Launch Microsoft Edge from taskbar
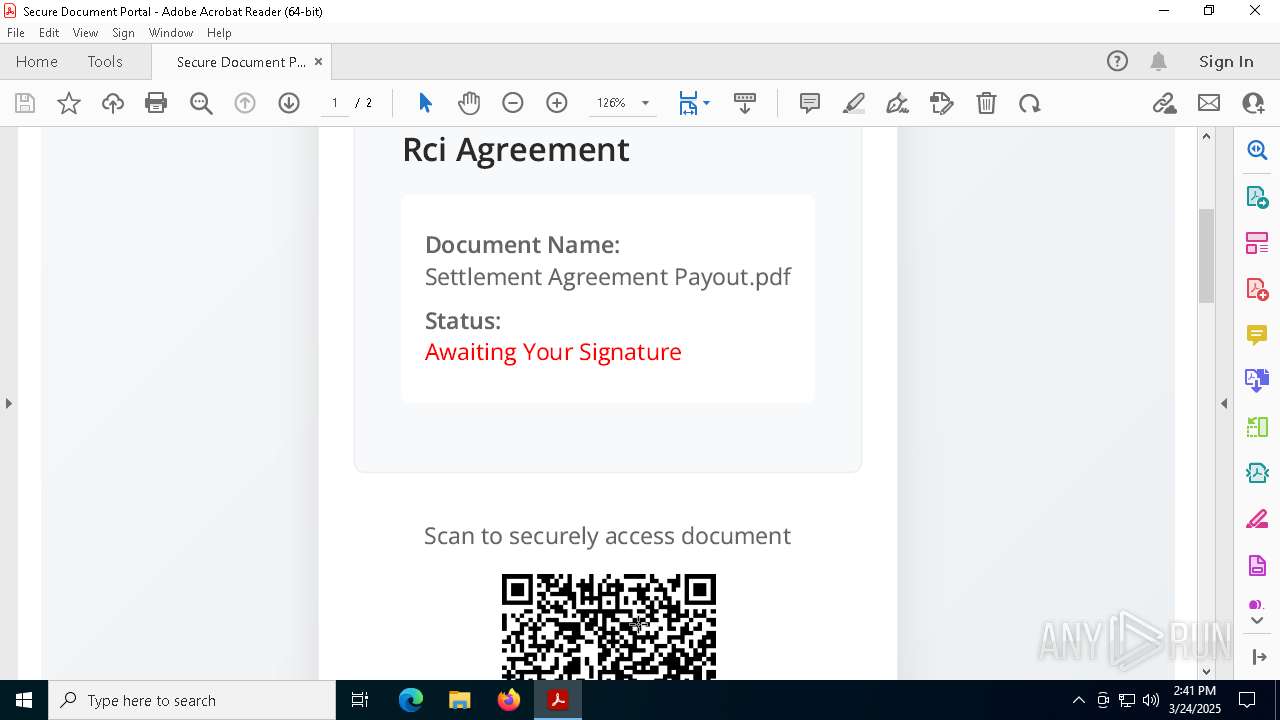The image size is (1280, 720). [x=411, y=700]
